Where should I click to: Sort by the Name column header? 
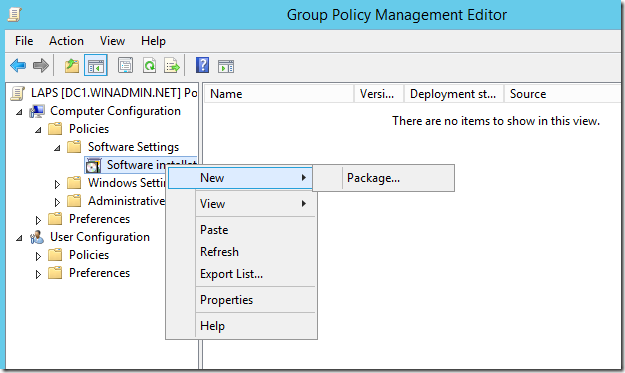279,94
